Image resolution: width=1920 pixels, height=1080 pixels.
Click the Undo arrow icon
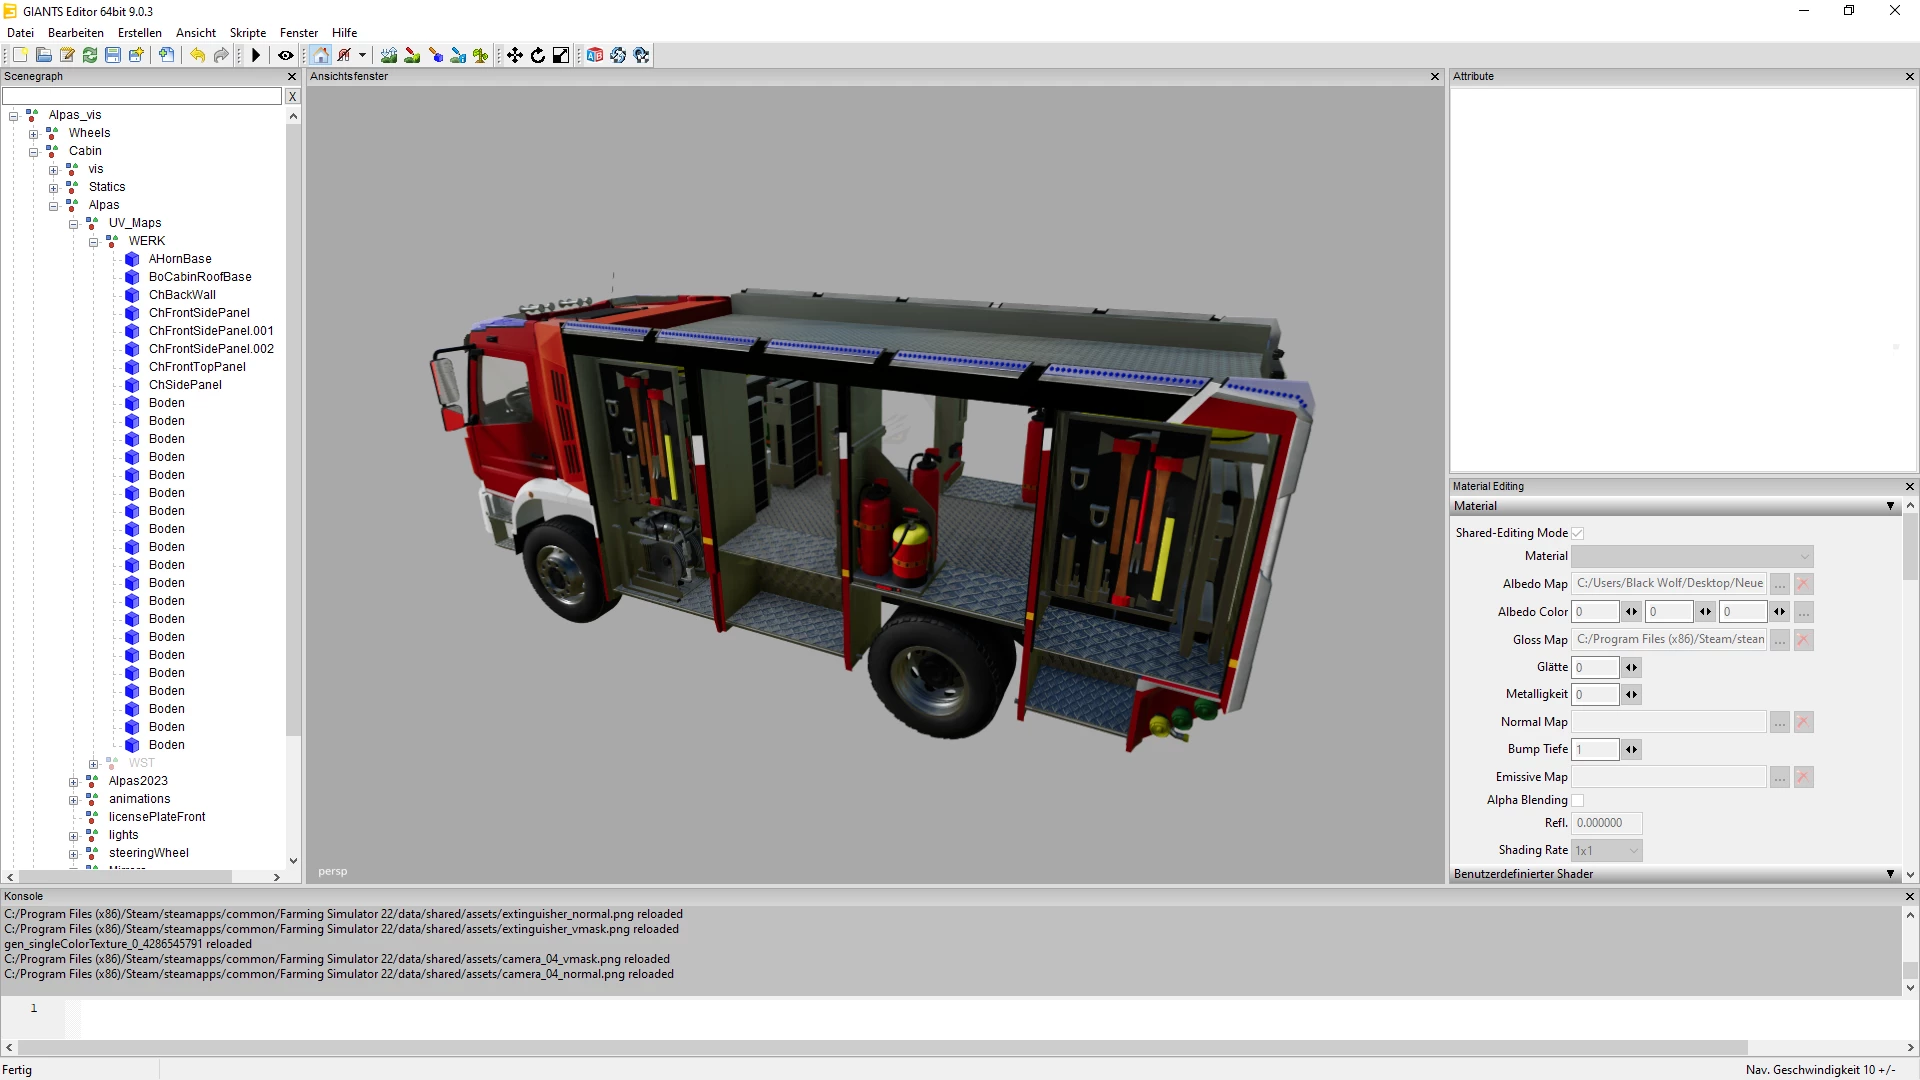pos(197,55)
